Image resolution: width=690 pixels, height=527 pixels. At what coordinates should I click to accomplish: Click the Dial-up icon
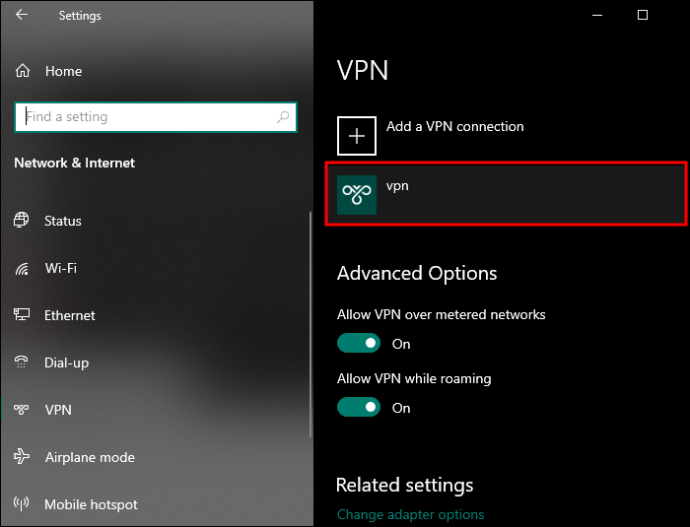click(22, 362)
